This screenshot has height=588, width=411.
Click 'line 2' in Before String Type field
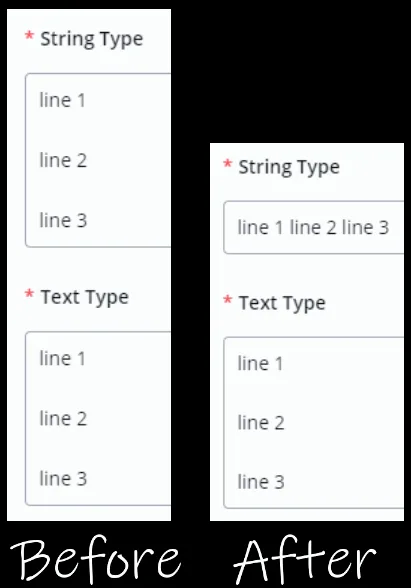click(x=63, y=160)
